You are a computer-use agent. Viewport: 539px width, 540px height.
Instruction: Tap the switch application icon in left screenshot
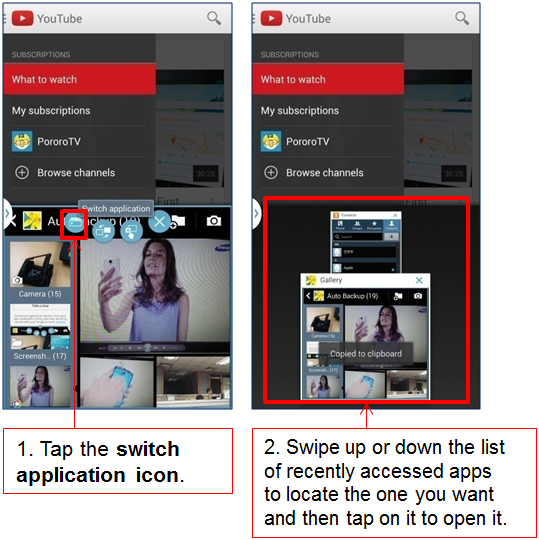tap(74, 223)
